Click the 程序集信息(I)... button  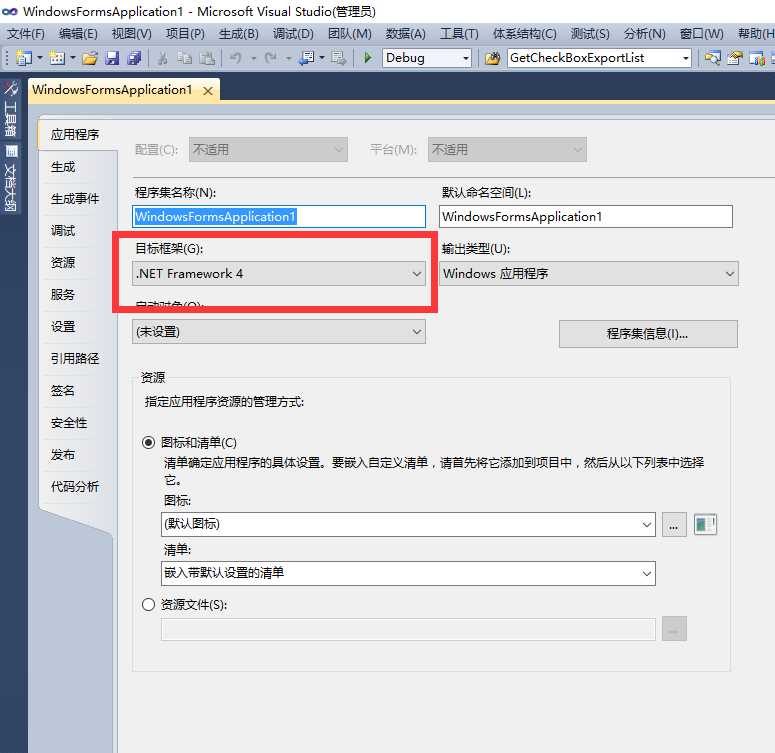(648, 334)
